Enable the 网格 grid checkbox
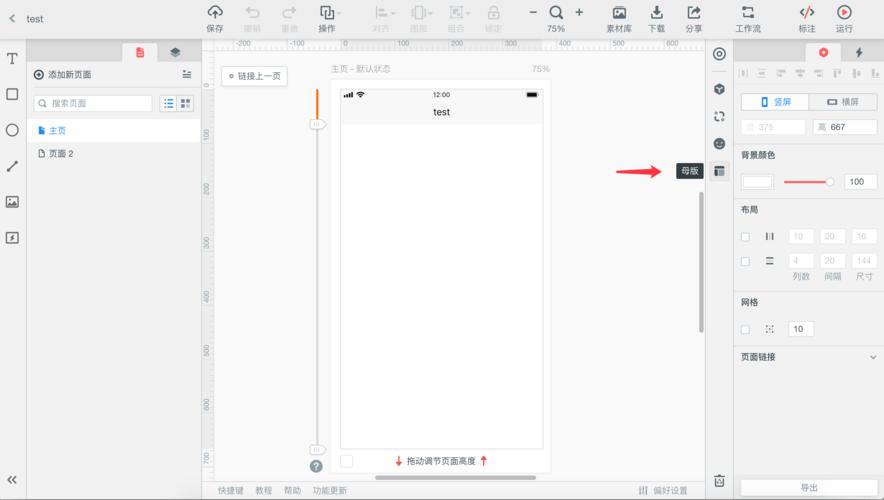 (745, 329)
